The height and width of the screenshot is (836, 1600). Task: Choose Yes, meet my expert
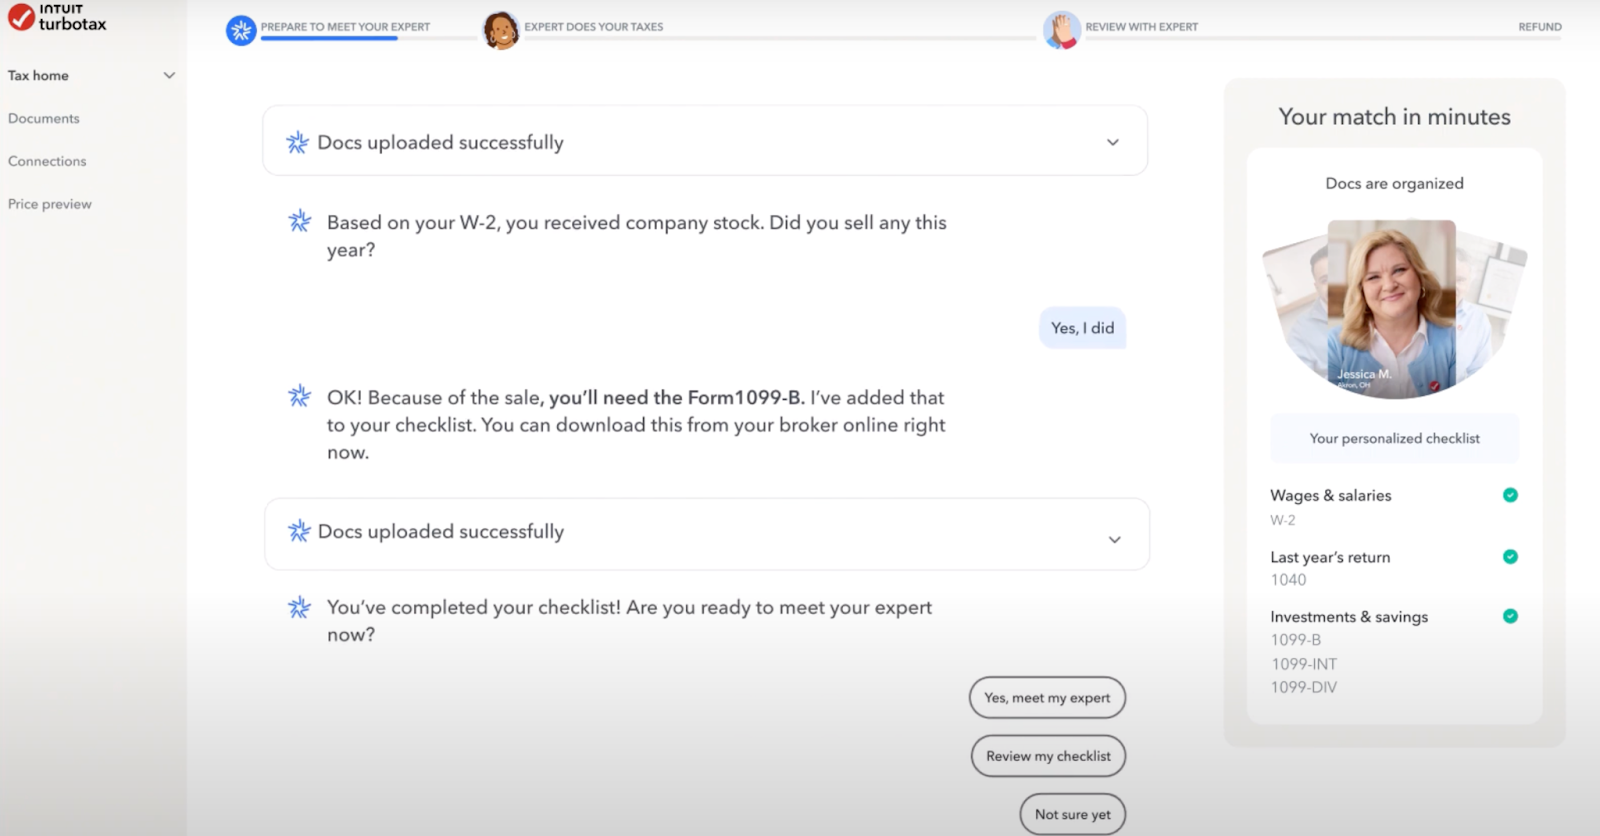point(1047,698)
